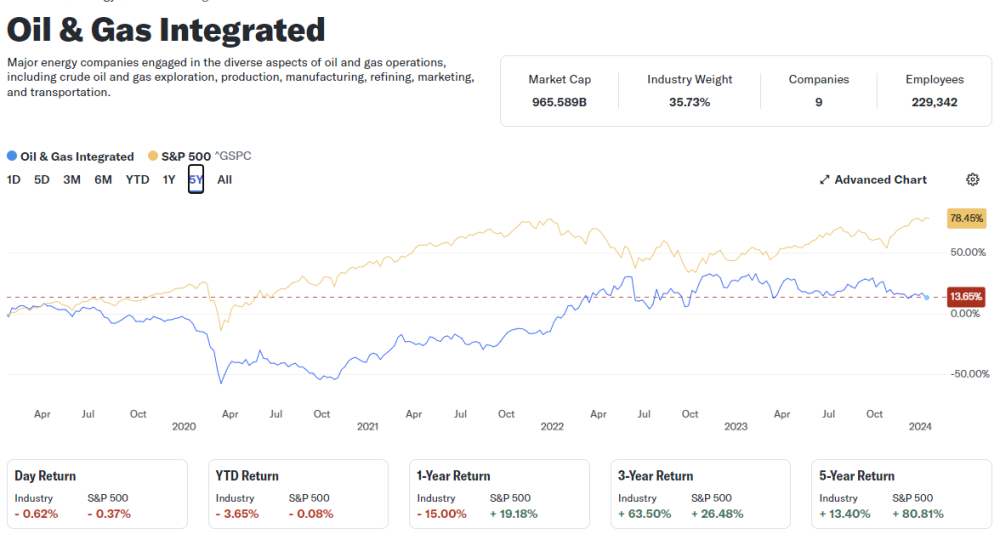Click the 5-Year Return card
Image resolution: width=1000 pixels, height=540 pixels.
point(900,494)
